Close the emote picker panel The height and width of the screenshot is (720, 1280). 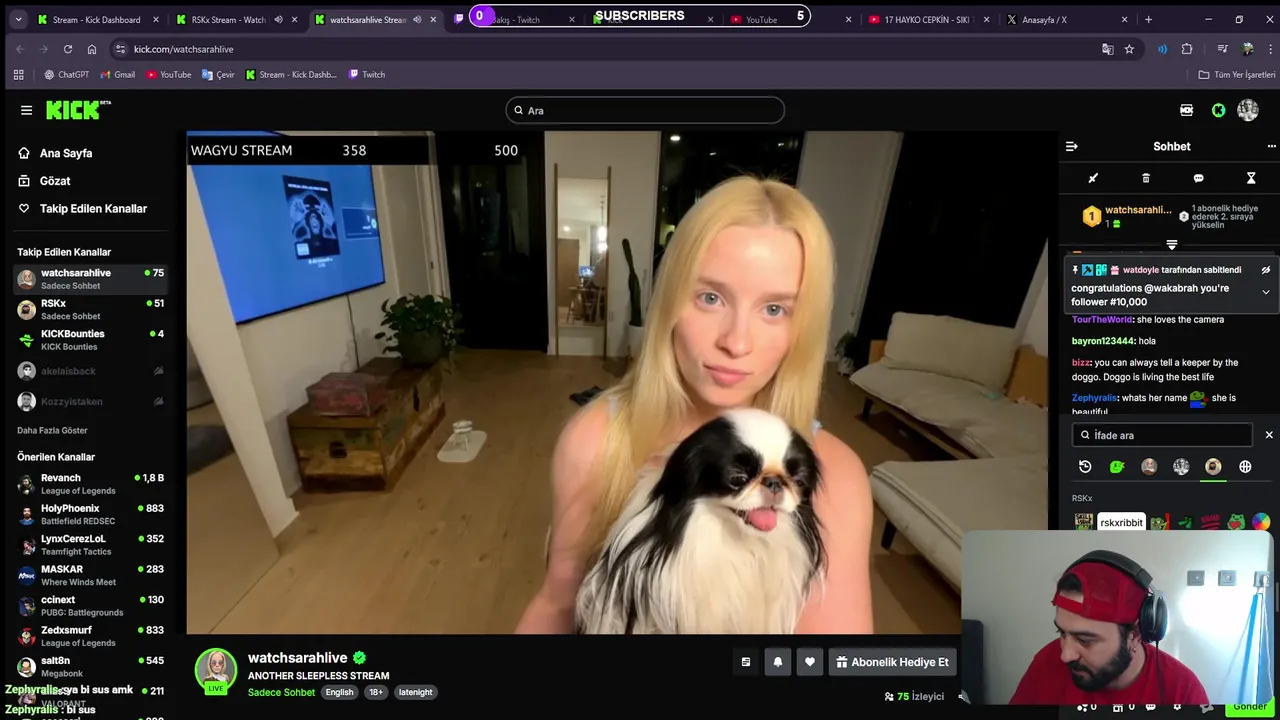[x=1269, y=435]
